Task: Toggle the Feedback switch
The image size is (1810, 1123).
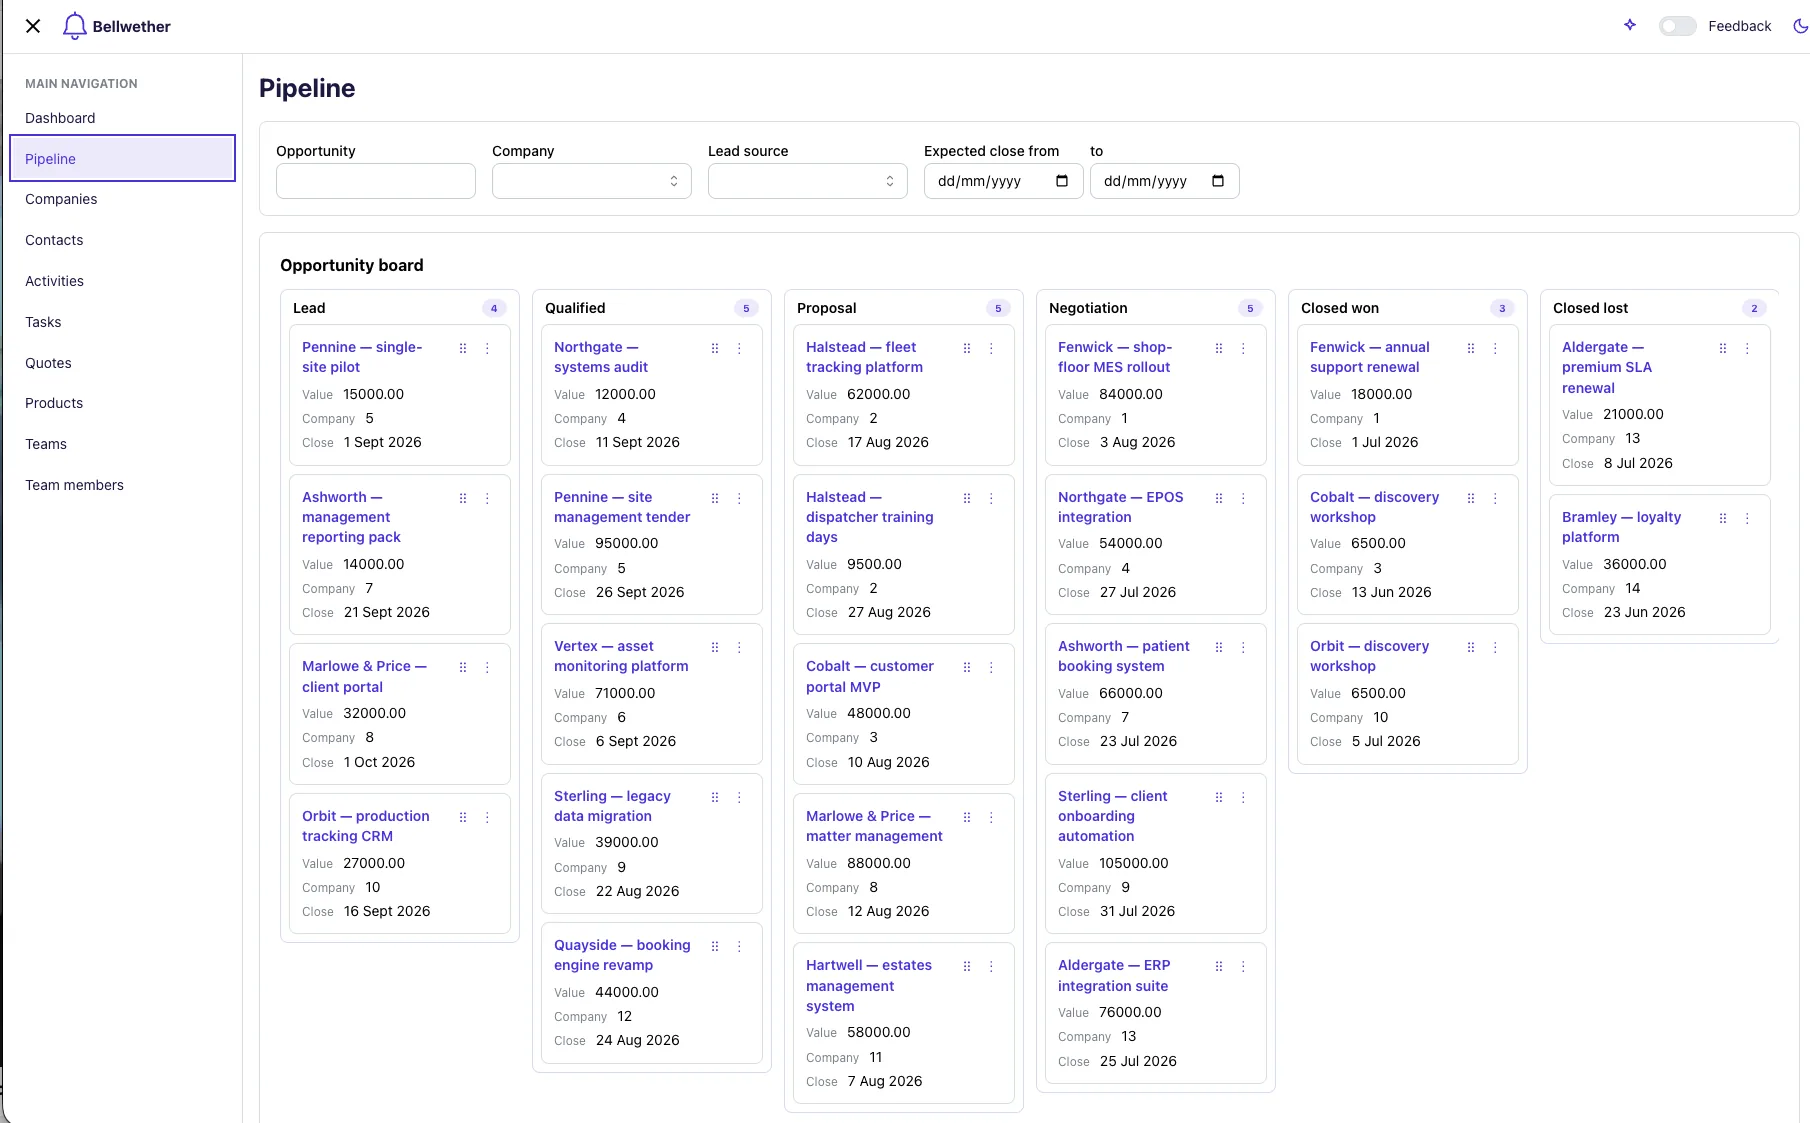Action: (1677, 26)
